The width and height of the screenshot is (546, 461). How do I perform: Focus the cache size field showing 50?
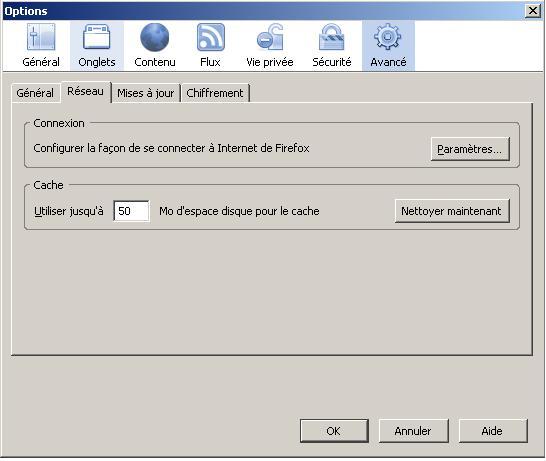[x=131, y=211]
